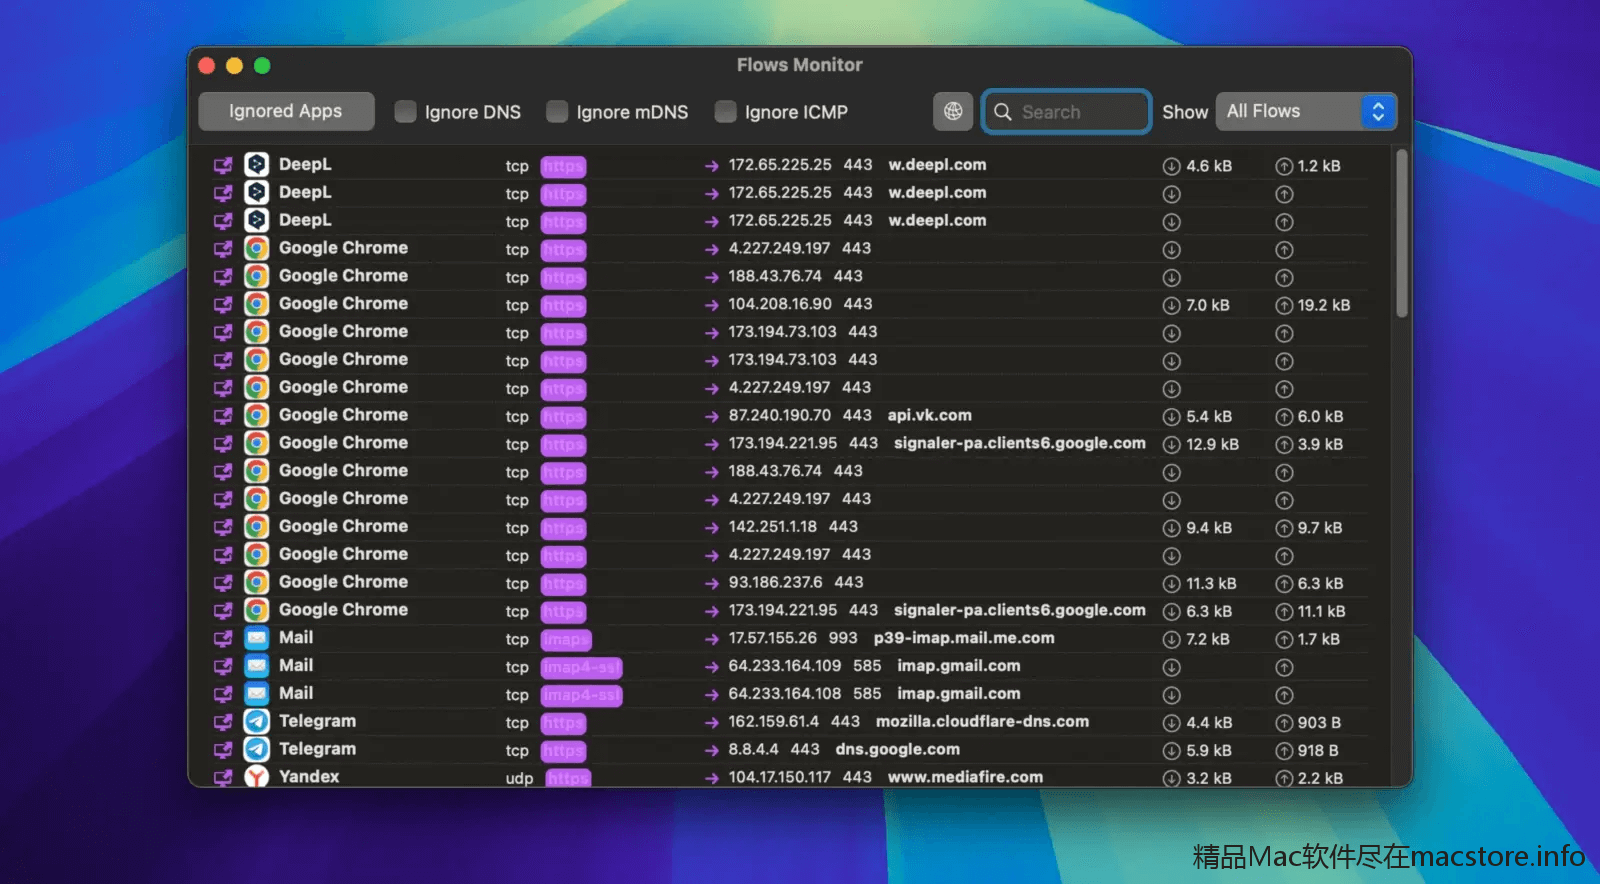Select the Yandex app name
The image size is (1600, 884).
309,776
